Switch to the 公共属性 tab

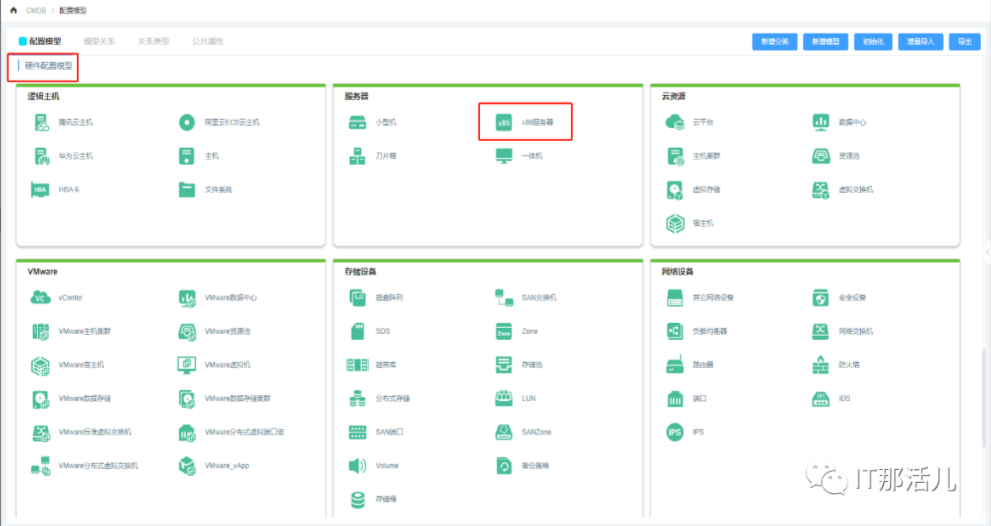pos(208,41)
